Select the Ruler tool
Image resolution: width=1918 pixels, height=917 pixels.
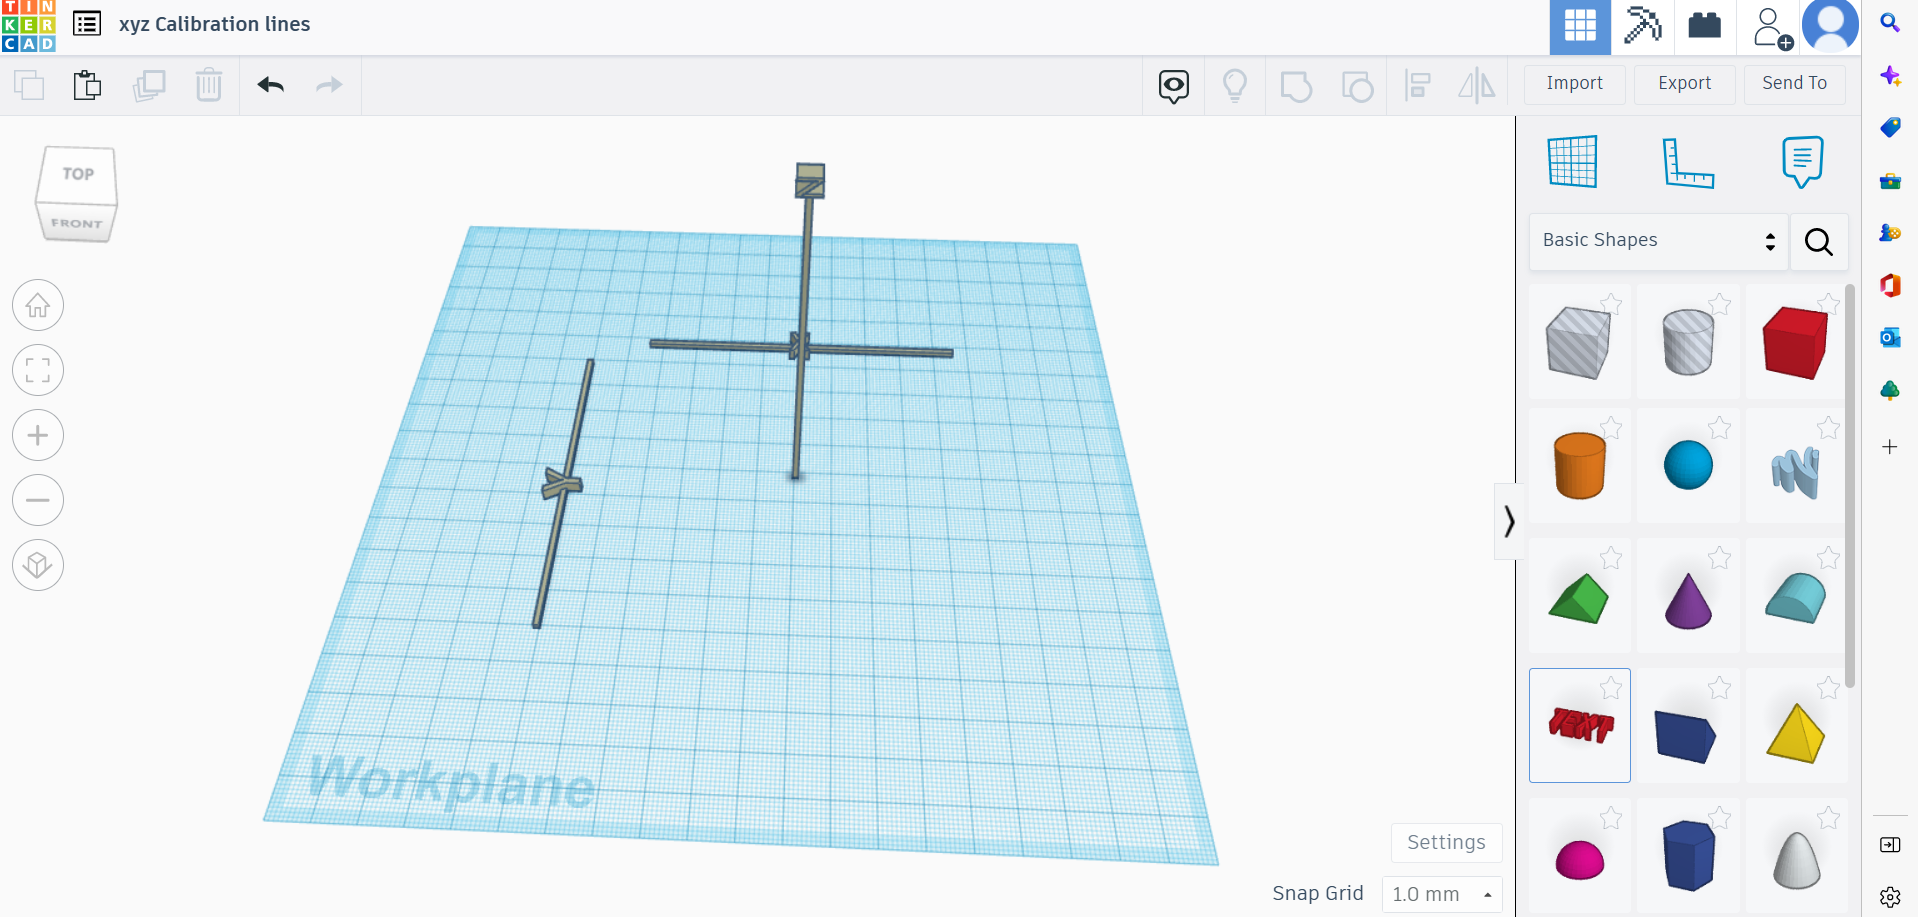coord(1689,162)
